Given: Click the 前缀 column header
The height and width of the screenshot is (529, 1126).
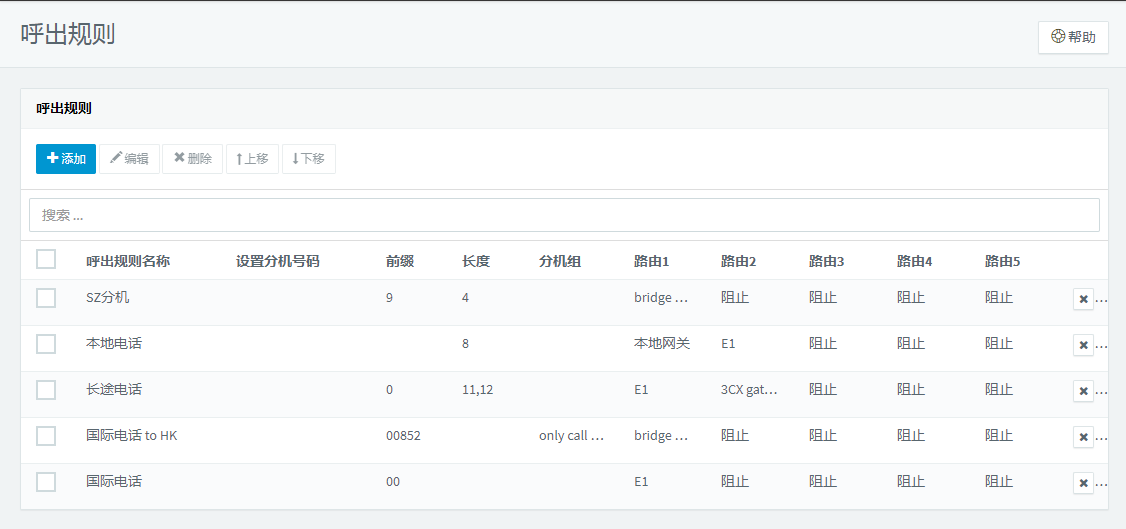Looking at the screenshot, I should click(399, 261).
